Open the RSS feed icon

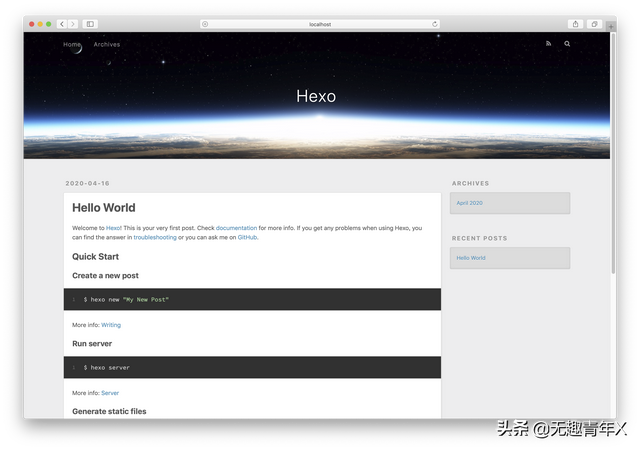click(x=549, y=44)
